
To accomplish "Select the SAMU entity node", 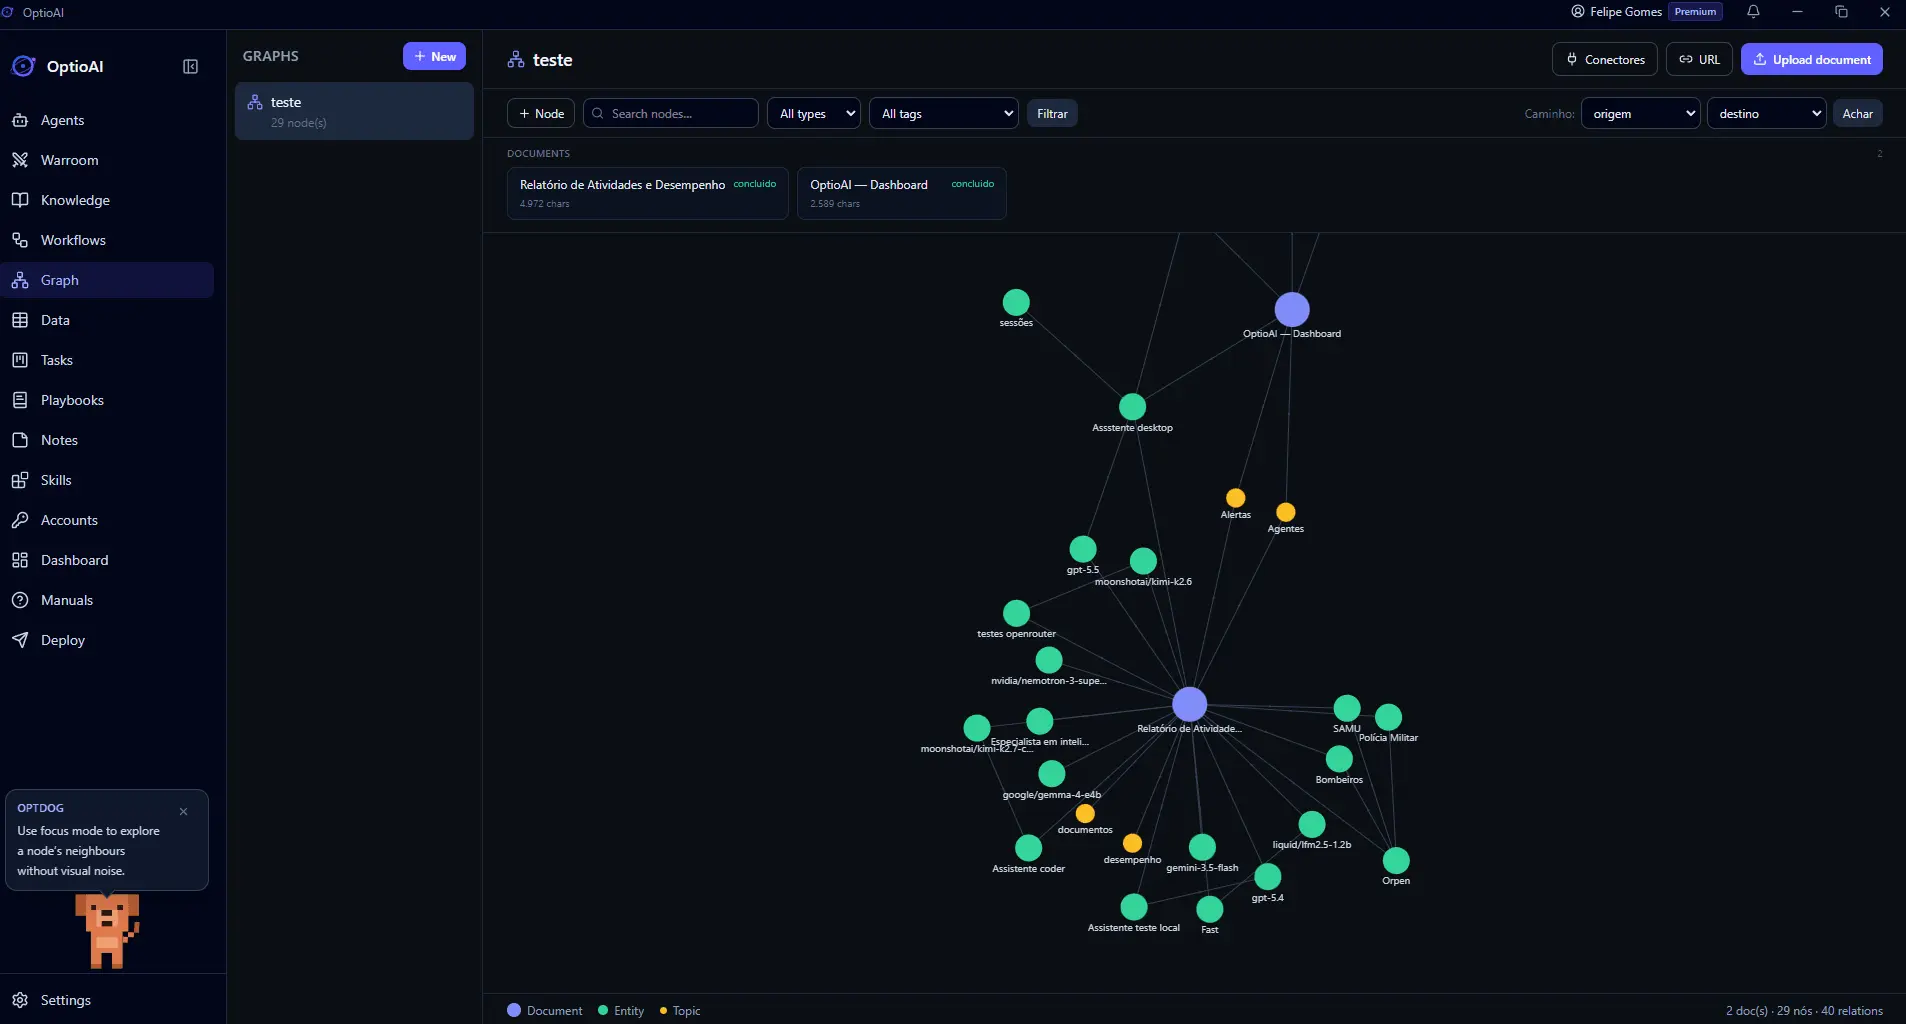I will pos(1347,708).
